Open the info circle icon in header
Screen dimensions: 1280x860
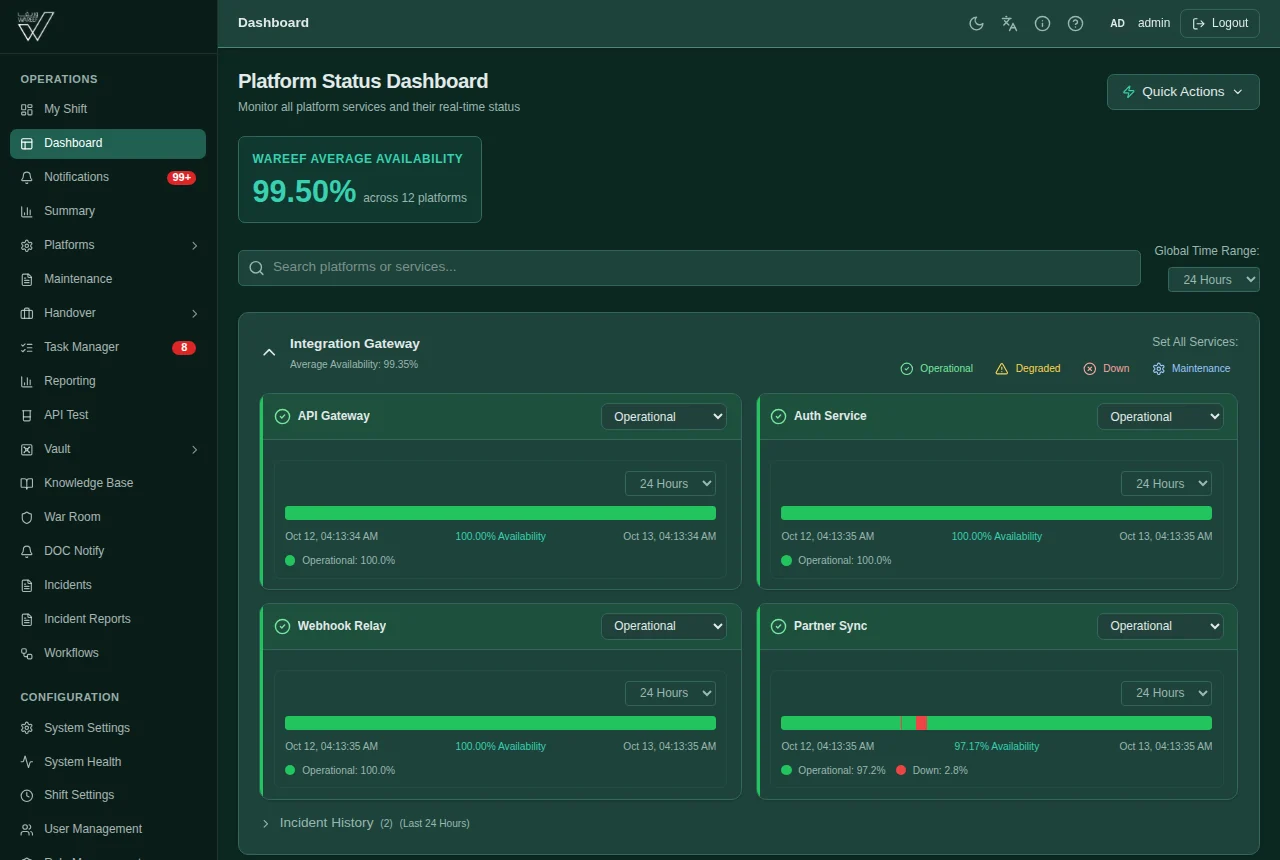[1042, 23]
